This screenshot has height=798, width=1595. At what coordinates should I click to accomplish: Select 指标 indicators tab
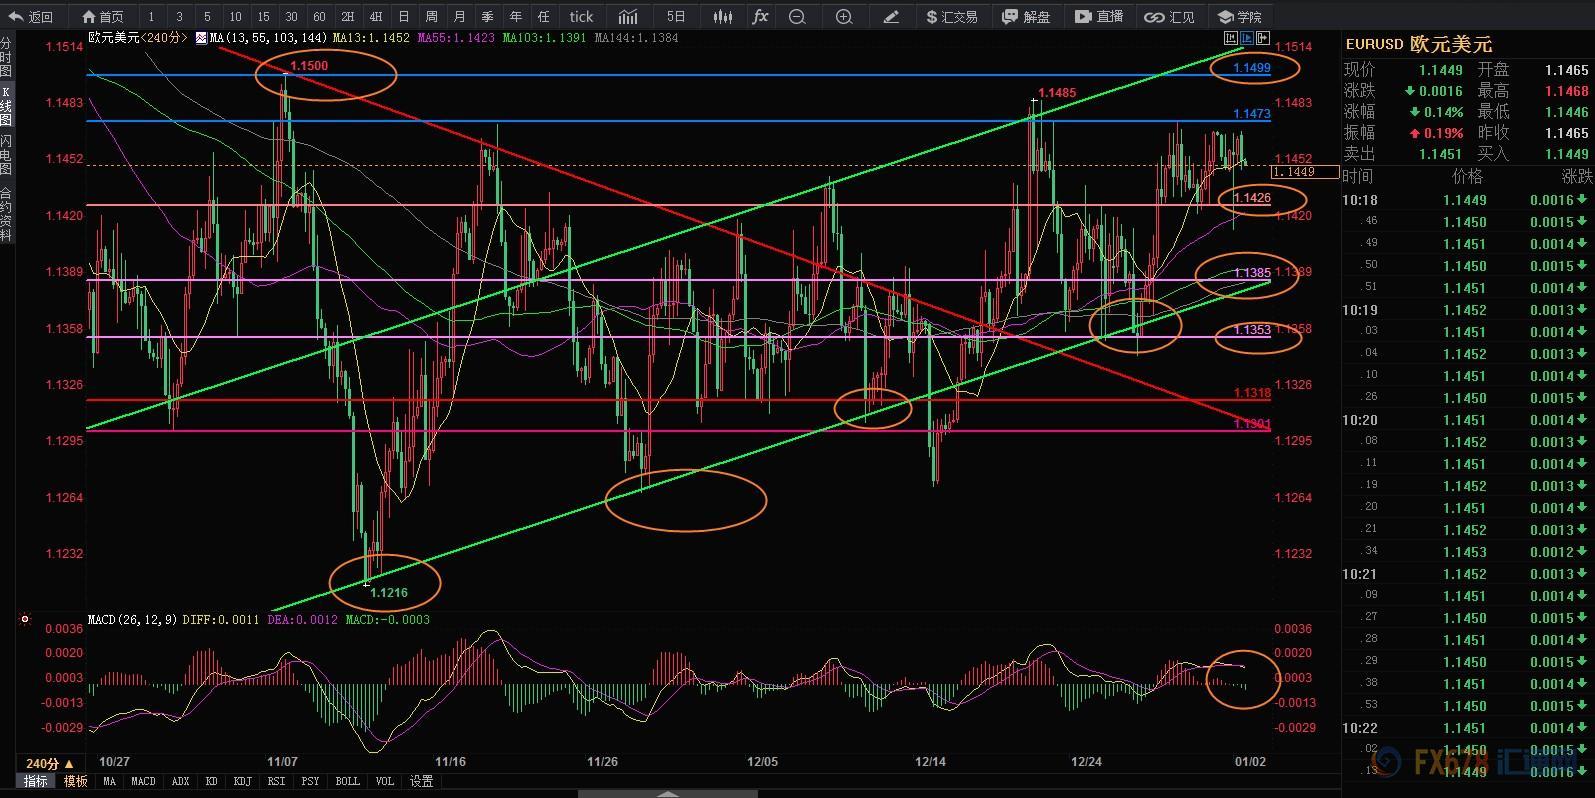[x=35, y=781]
